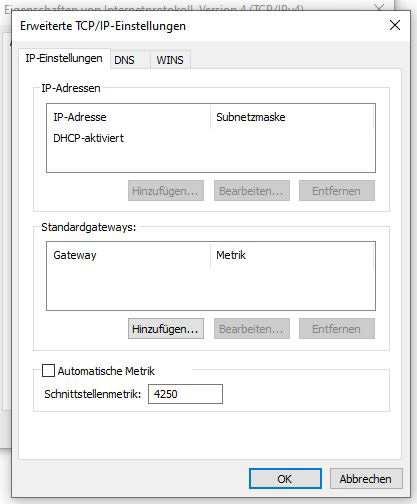Screen dimensions: 417x504
Task: Click Hinzufügen under IP-Adressen
Action: (166, 191)
